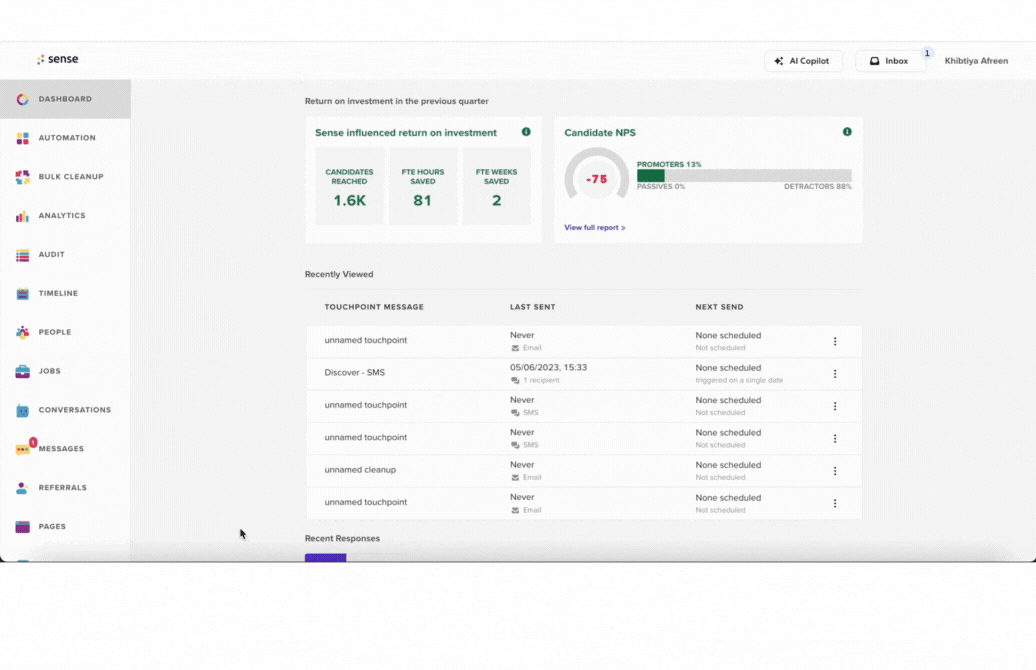Go to the People menu item

click(65, 332)
